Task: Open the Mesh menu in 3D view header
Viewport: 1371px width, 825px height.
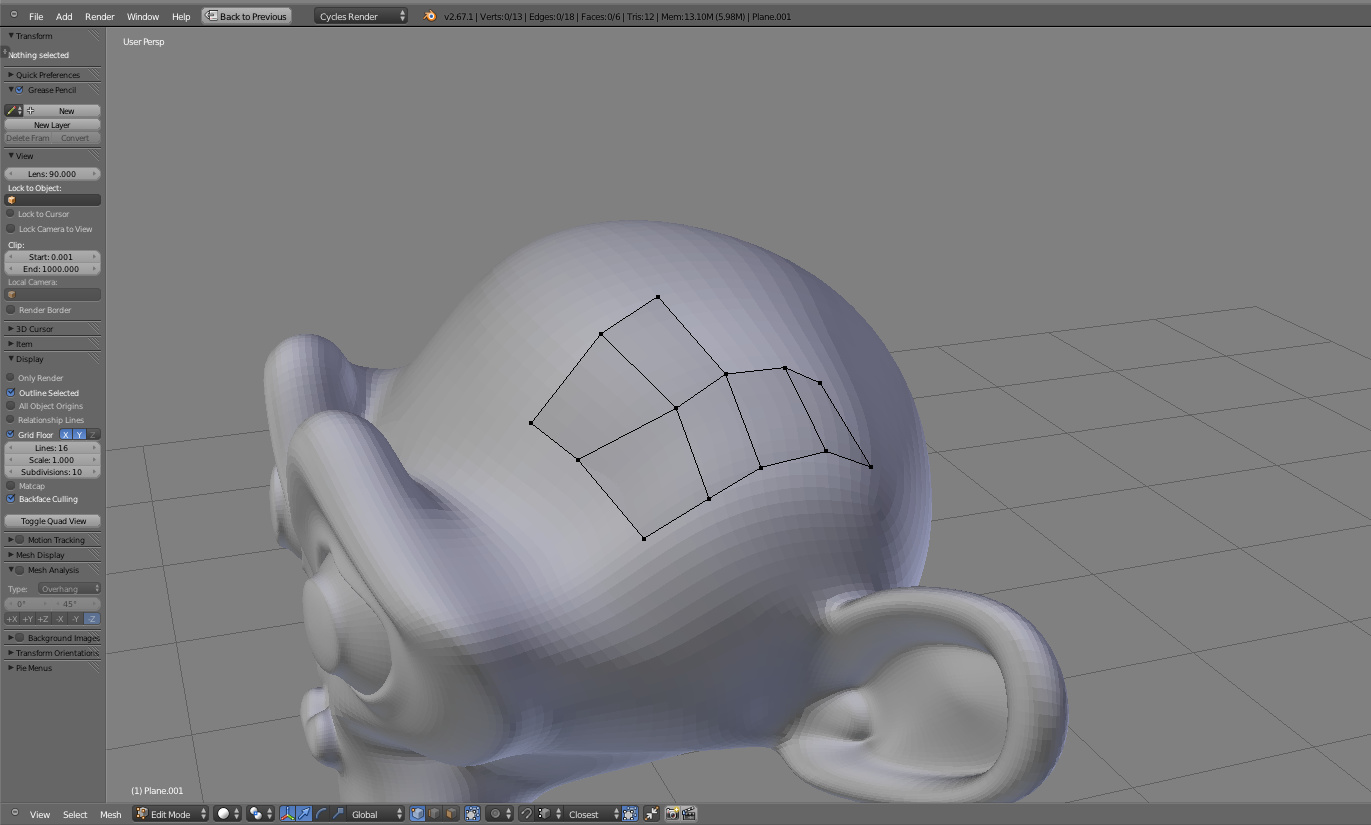Action: pos(110,814)
